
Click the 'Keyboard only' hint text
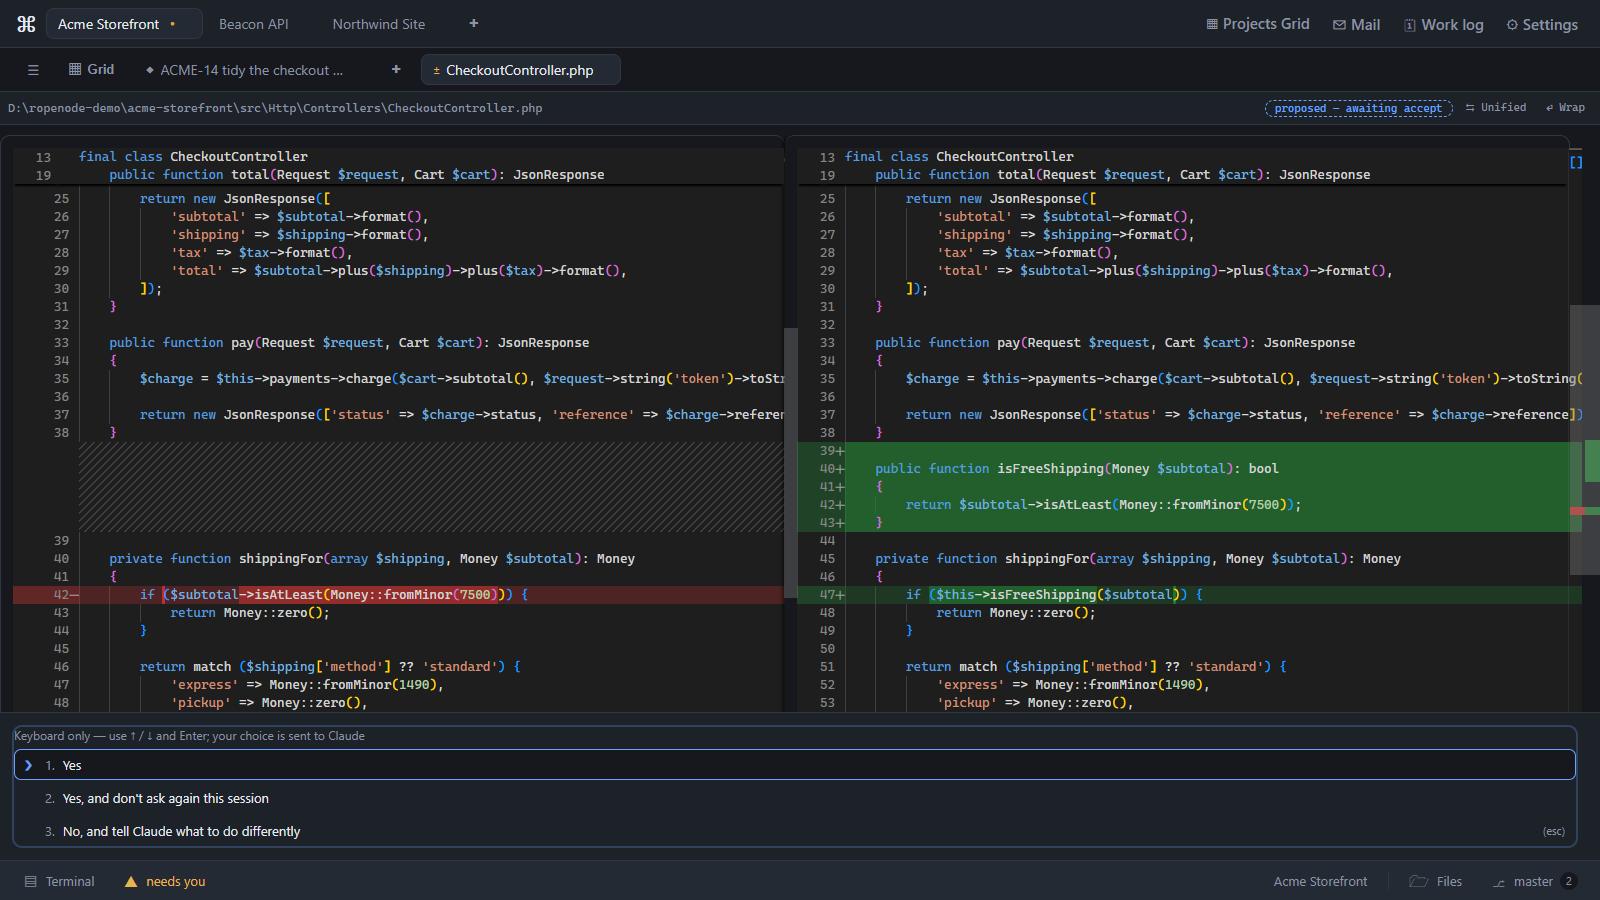(190, 736)
